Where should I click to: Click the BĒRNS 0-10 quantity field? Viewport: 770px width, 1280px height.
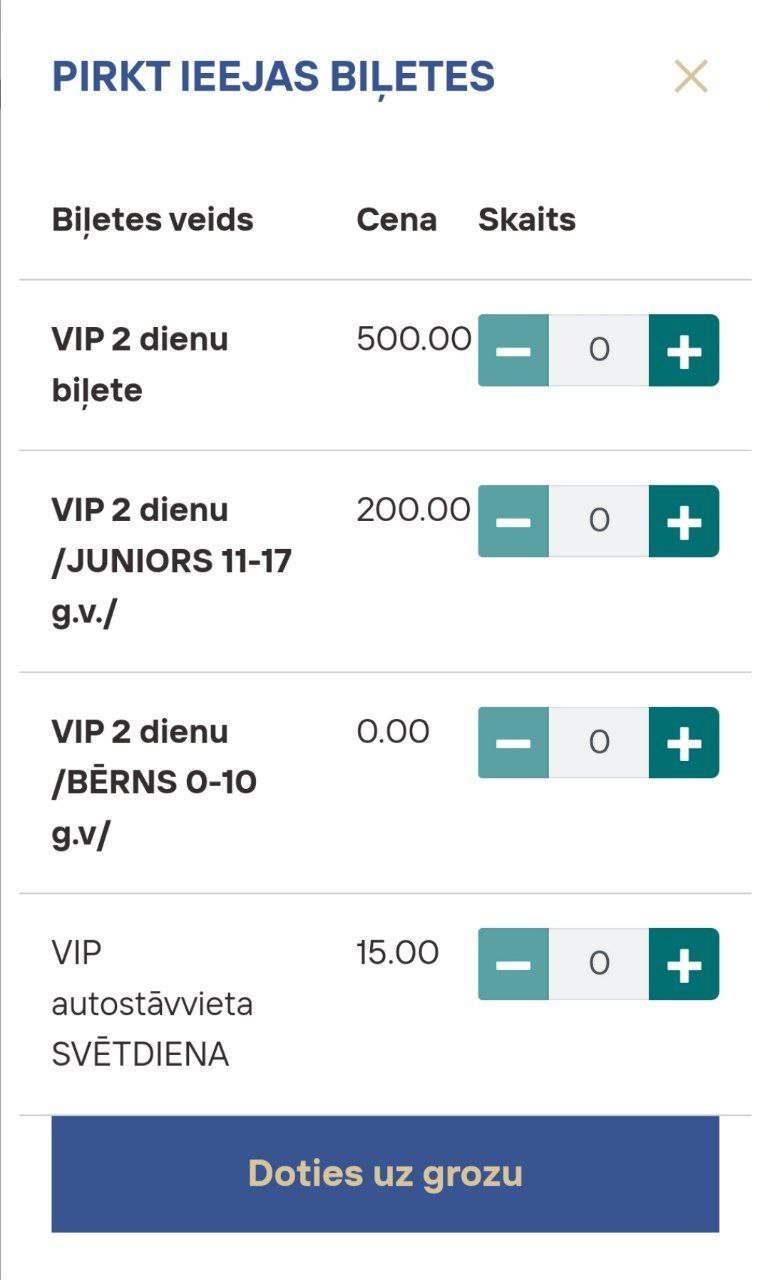click(x=599, y=742)
